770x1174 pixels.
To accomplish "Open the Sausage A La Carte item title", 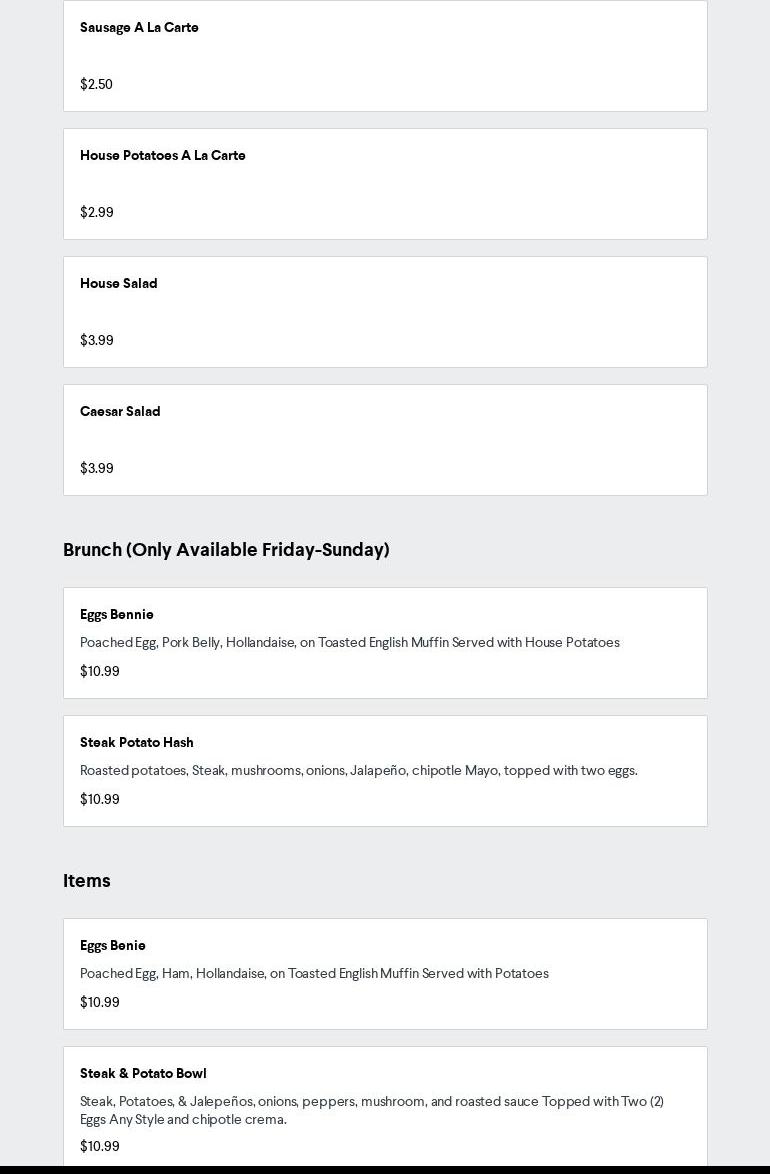I will pos(139,28).
